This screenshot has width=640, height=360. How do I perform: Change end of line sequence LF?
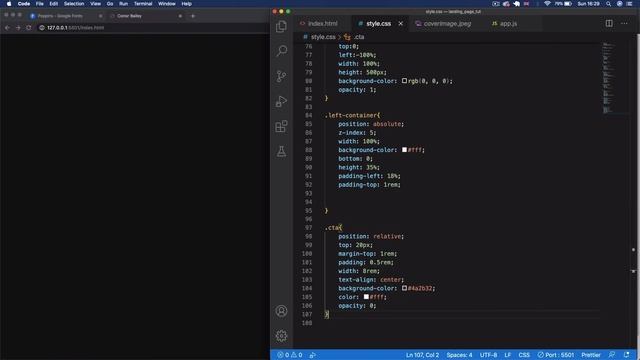click(x=508, y=355)
